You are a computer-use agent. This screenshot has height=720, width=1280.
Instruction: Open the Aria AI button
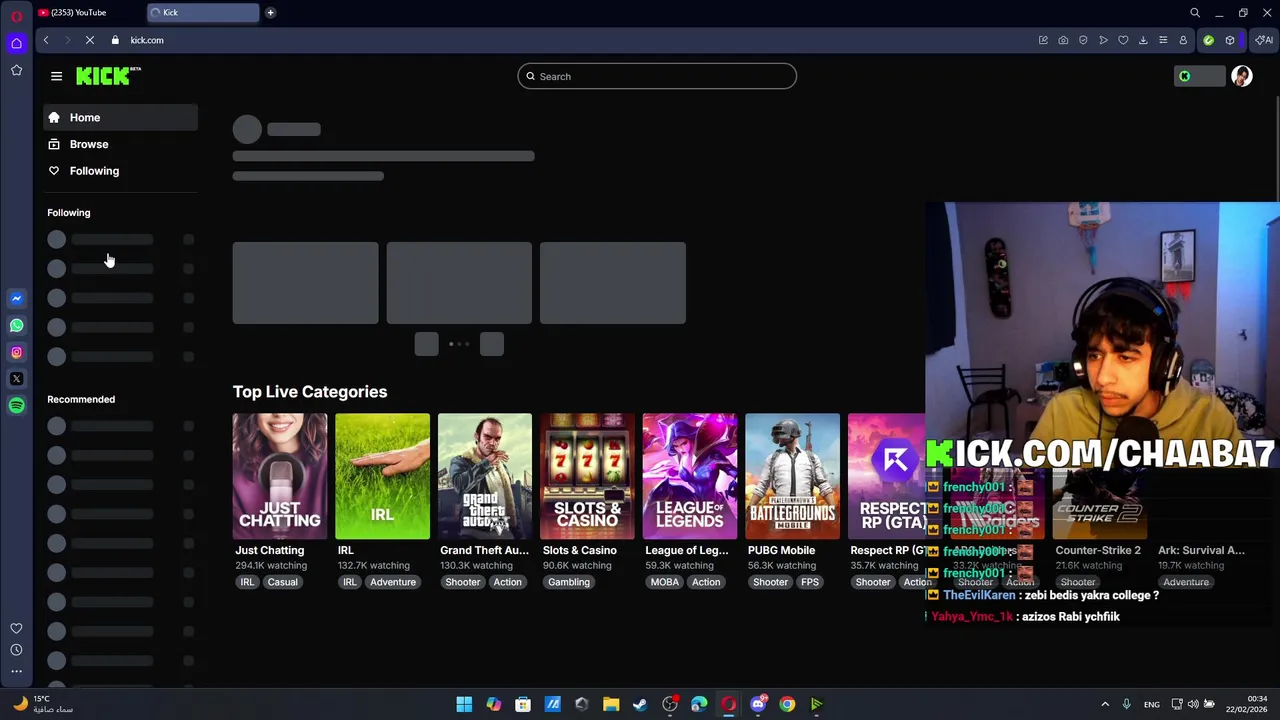pyautogui.click(x=1264, y=40)
